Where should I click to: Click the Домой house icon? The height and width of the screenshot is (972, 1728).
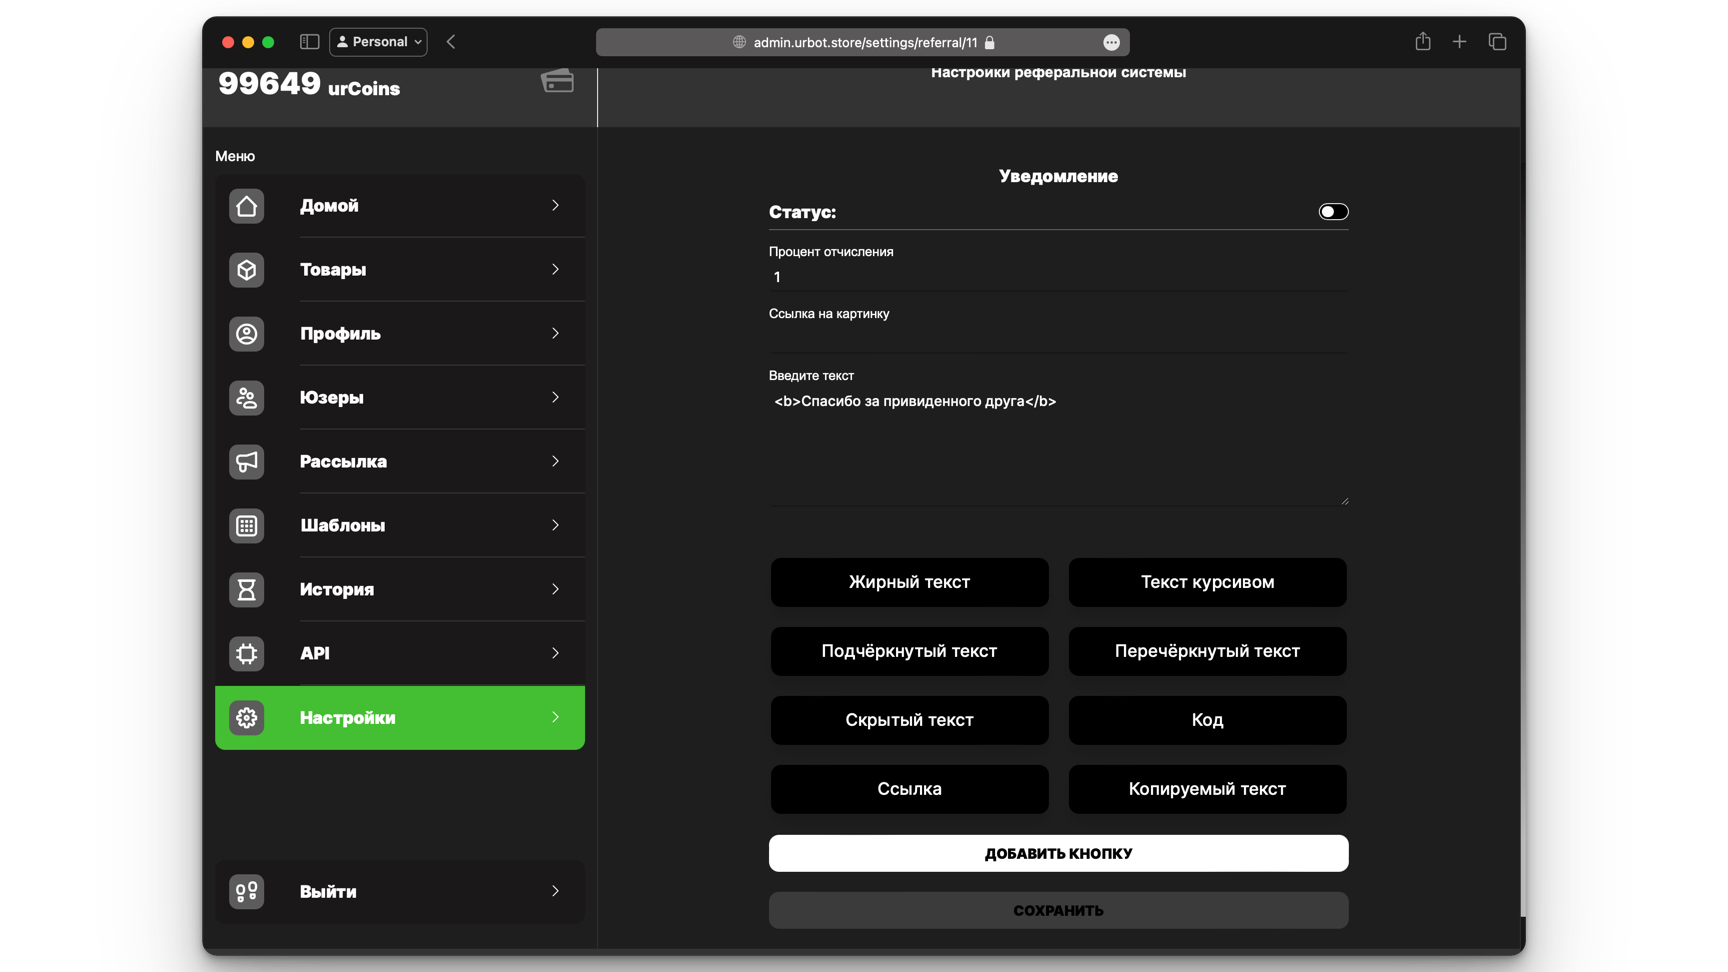tap(246, 206)
